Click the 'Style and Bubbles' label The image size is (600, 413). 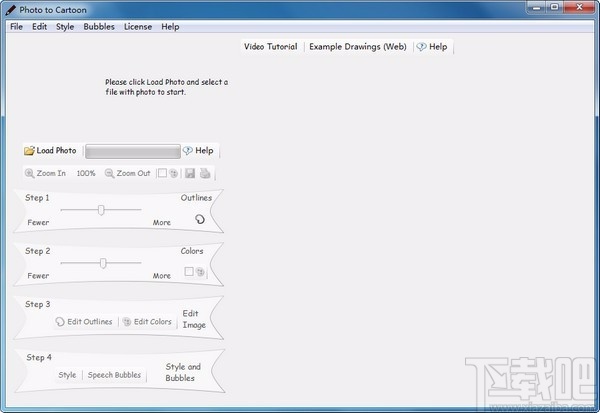pos(183,372)
